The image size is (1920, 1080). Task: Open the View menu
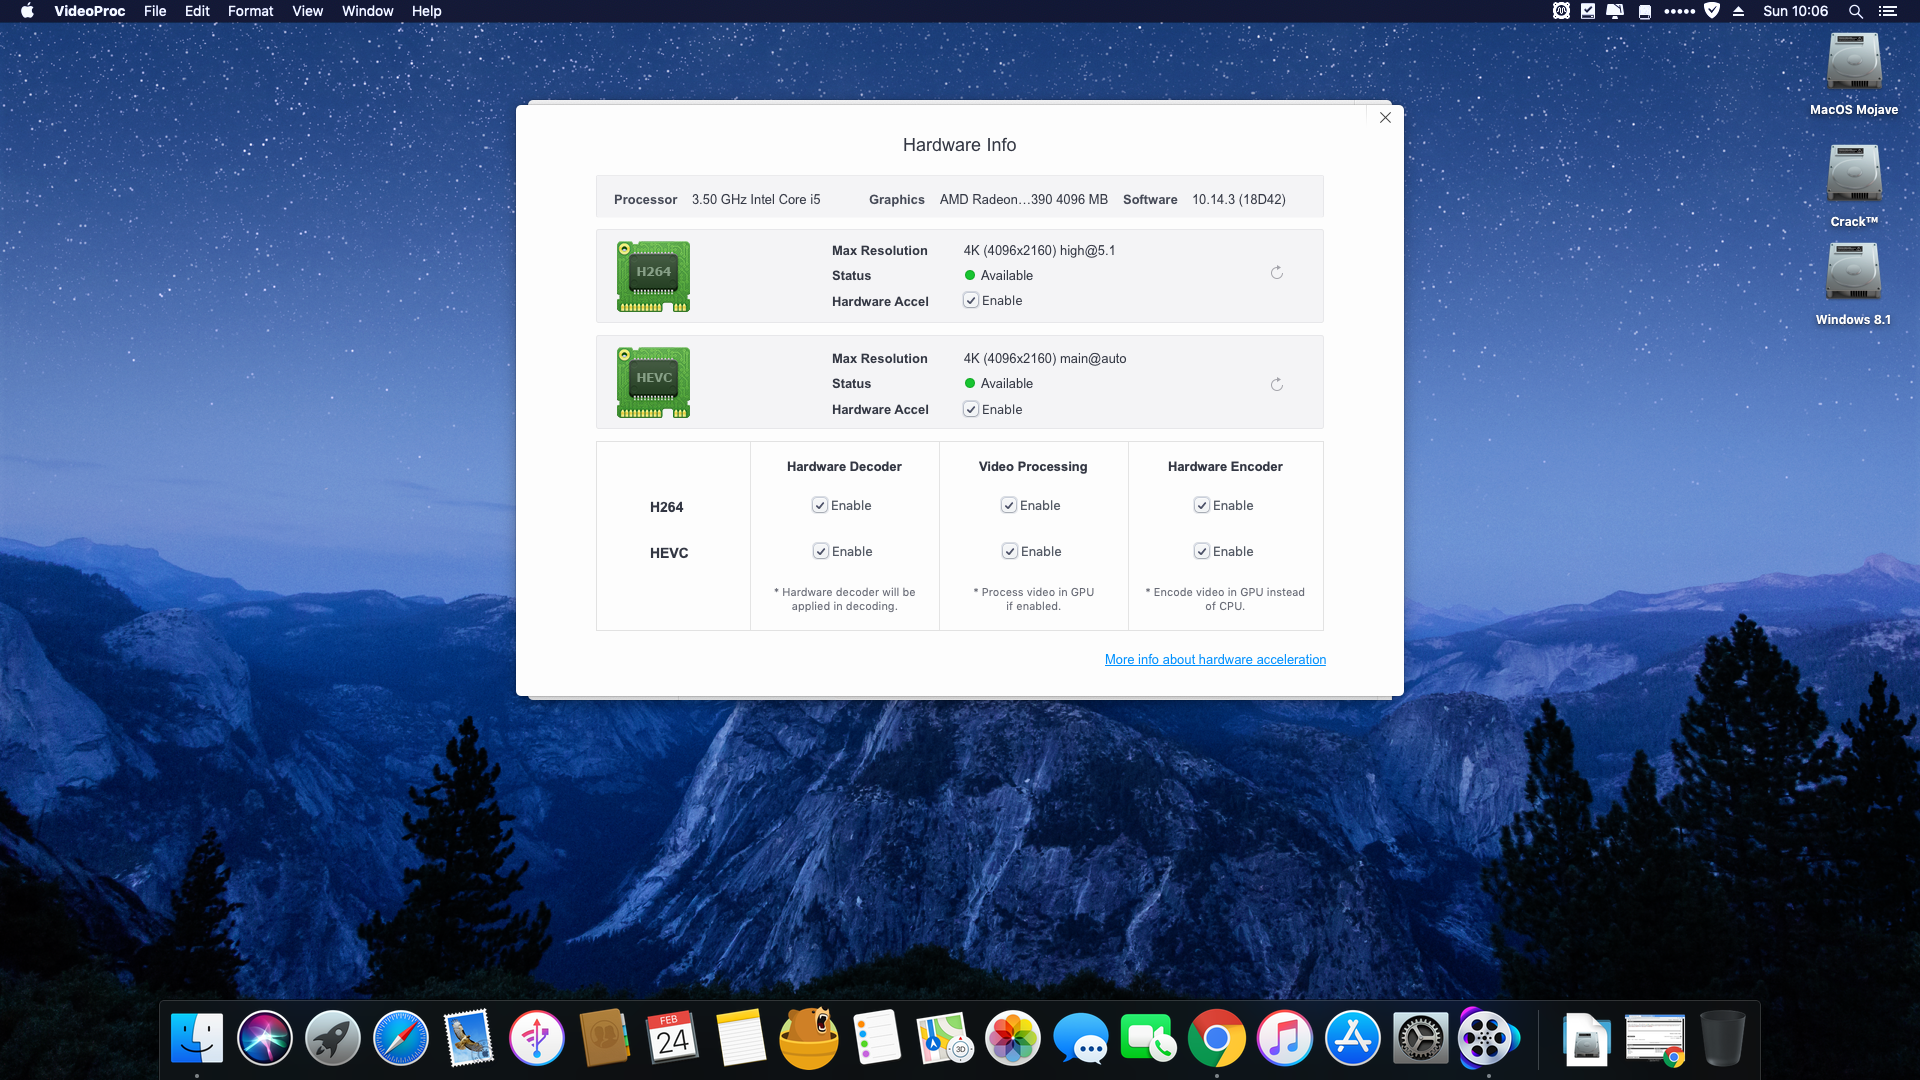click(307, 11)
